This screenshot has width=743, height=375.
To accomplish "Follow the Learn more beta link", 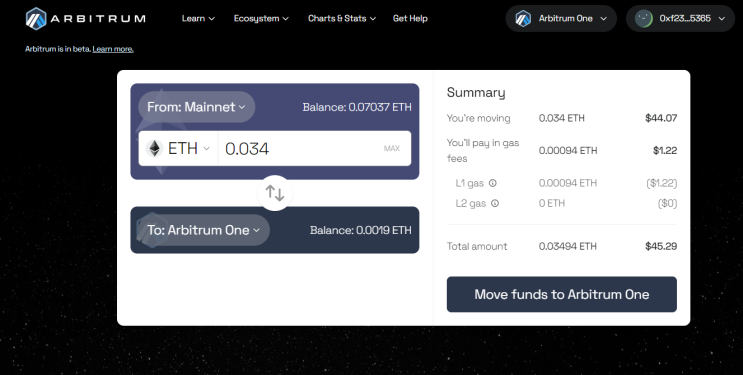I will click(113, 49).
